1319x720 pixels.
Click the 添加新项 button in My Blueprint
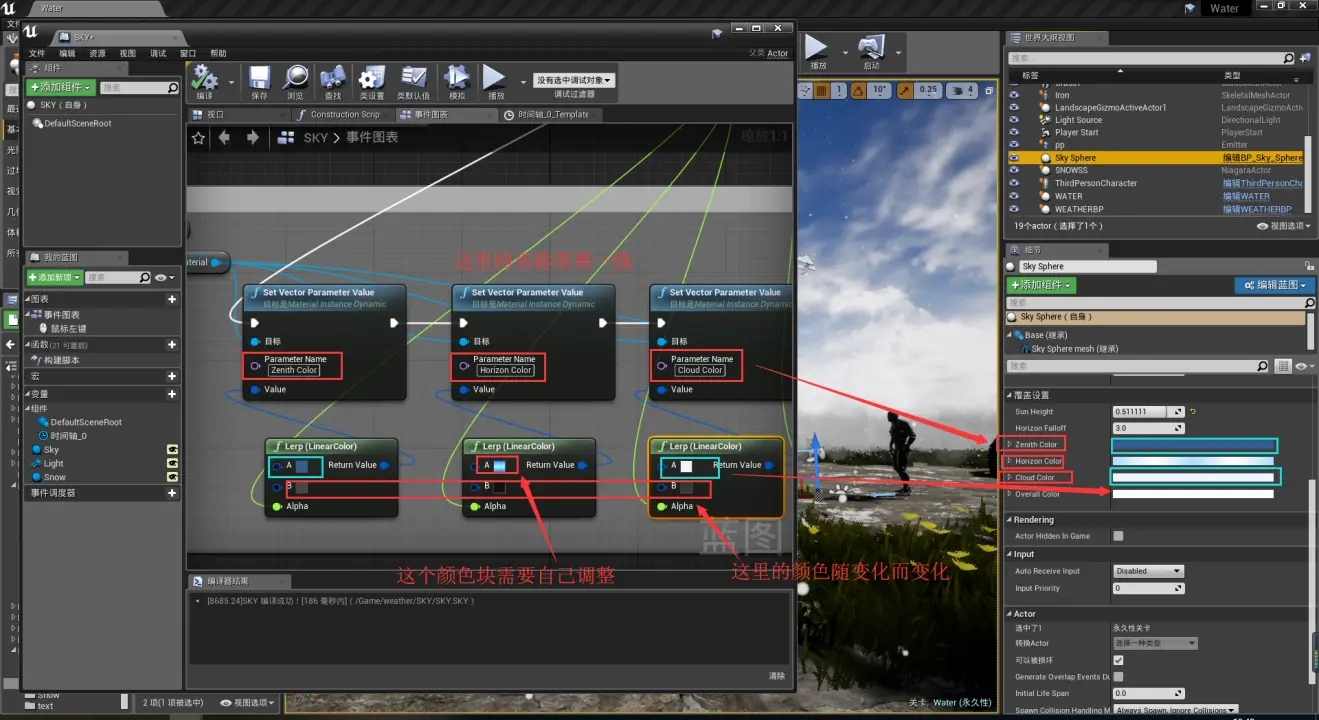pyautogui.click(x=55, y=277)
